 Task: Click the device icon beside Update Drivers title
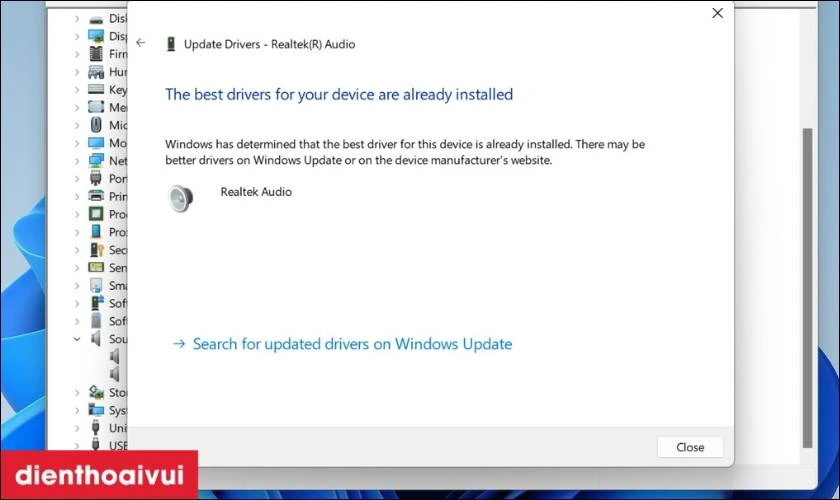pyautogui.click(x=171, y=44)
